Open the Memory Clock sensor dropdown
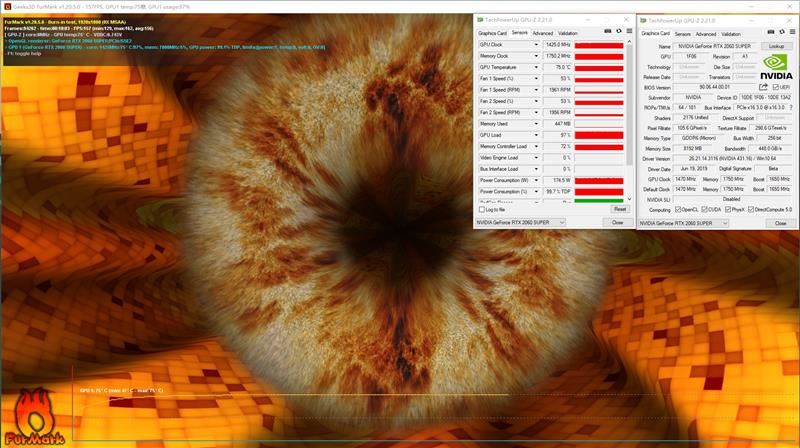This screenshot has width=800, height=448. click(536, 56)
